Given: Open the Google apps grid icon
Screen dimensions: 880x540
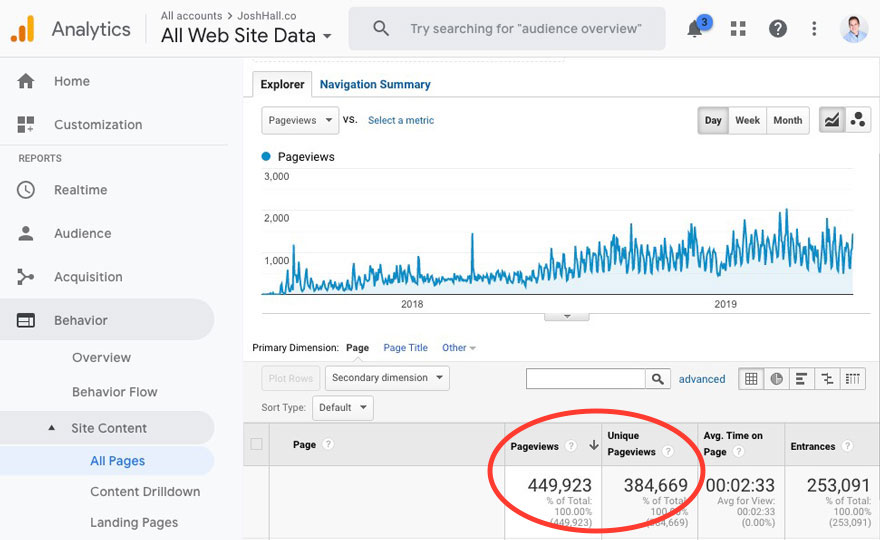Looking at the screenshot, I should point(739,29).
